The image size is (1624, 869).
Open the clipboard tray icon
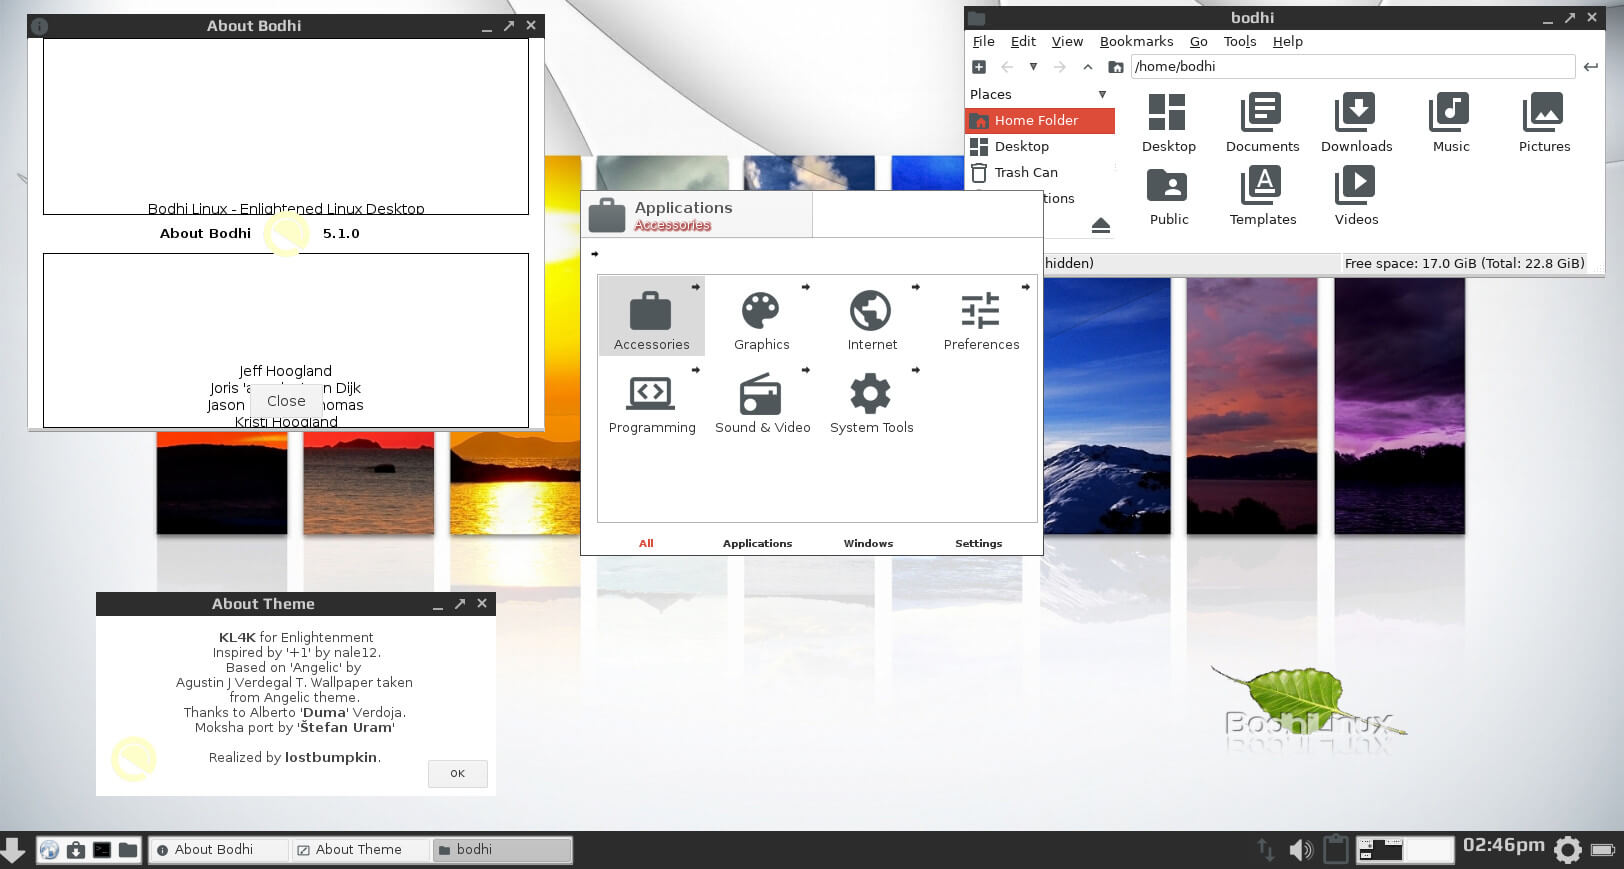(1335, 849)
